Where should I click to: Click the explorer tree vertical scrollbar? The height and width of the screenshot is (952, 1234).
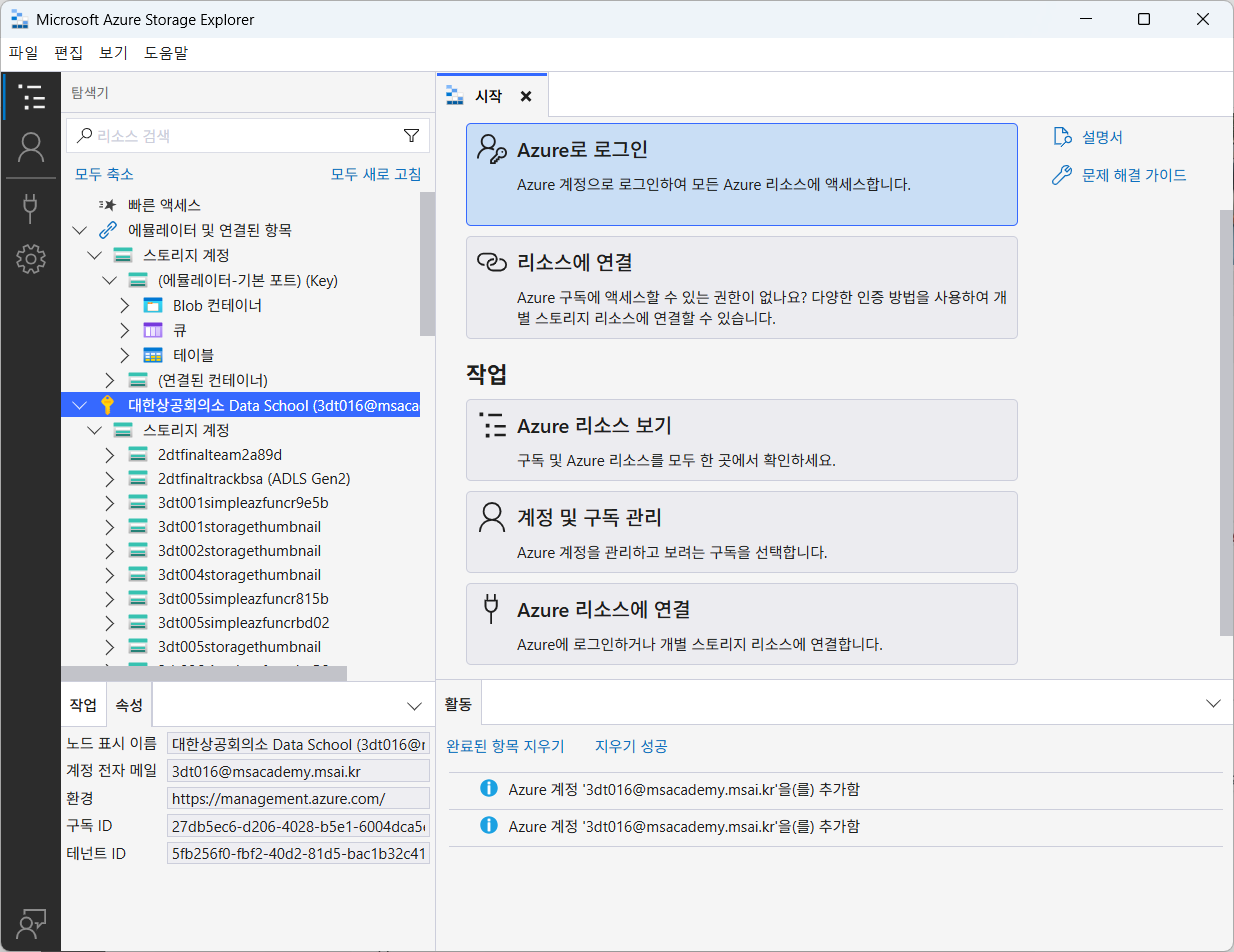pos(427,264)
